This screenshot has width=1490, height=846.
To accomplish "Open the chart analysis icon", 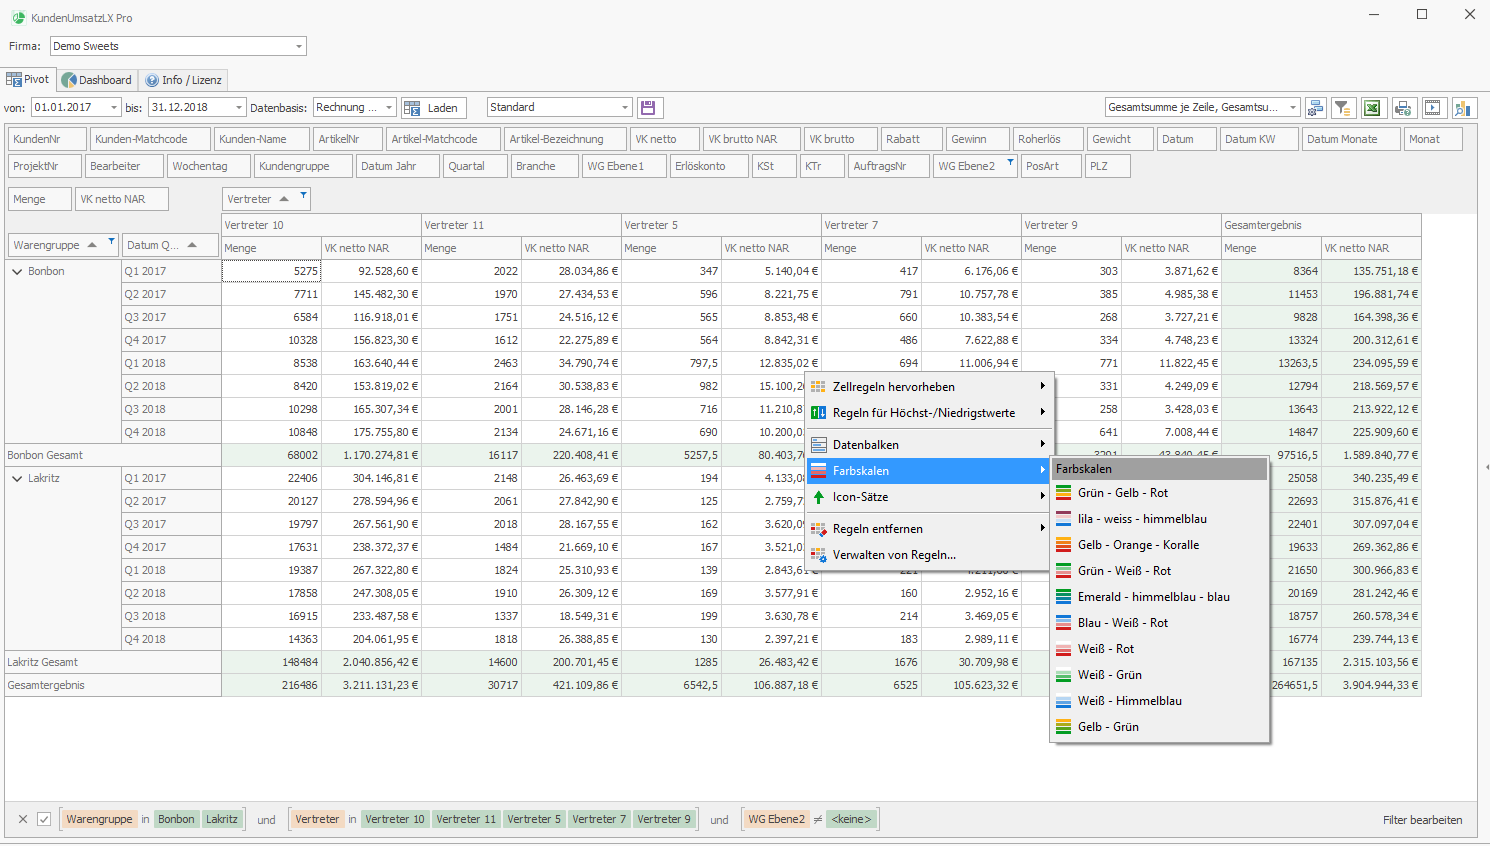I will [1464, 108].
